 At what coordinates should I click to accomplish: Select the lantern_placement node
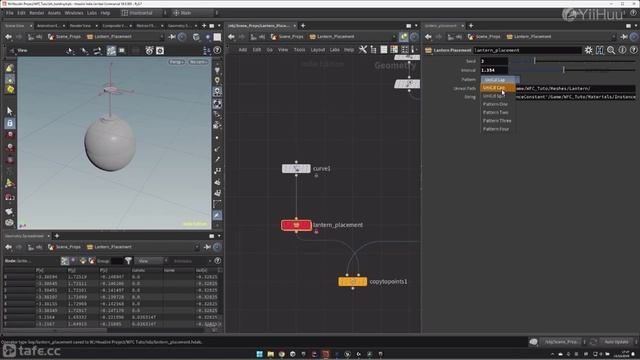tap(296, 225)
